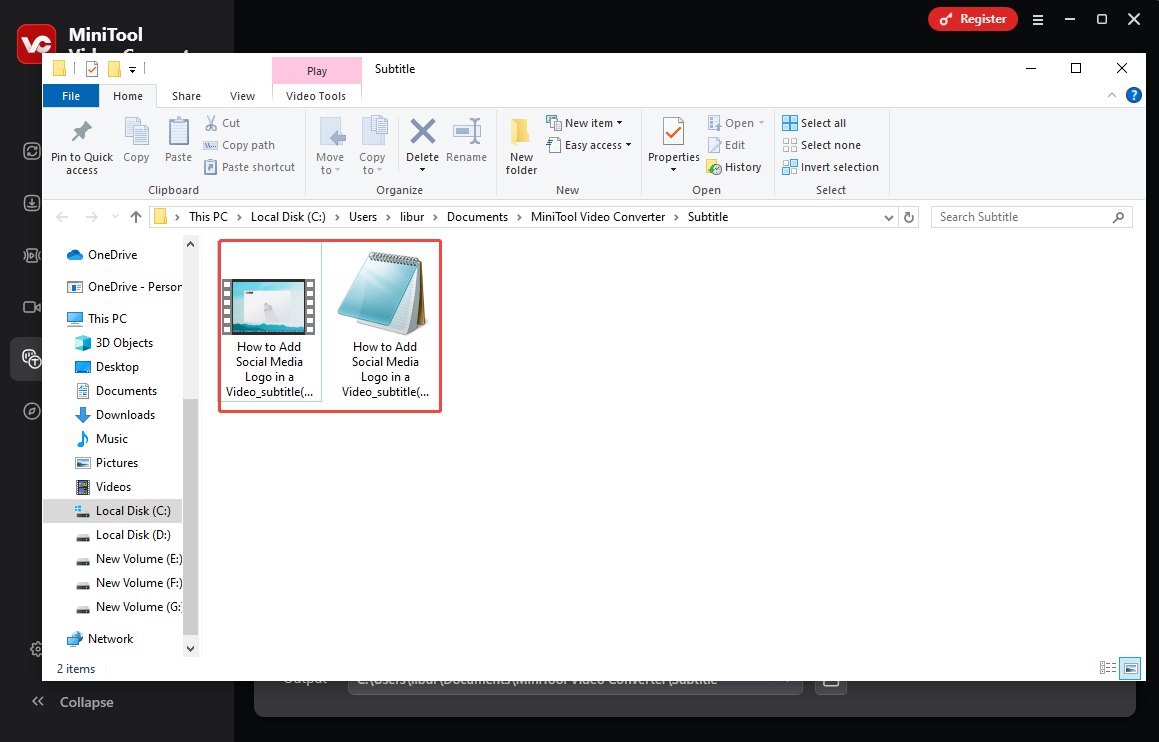Click Collapse in MiniTool sidebar

[x=72, y=702]
